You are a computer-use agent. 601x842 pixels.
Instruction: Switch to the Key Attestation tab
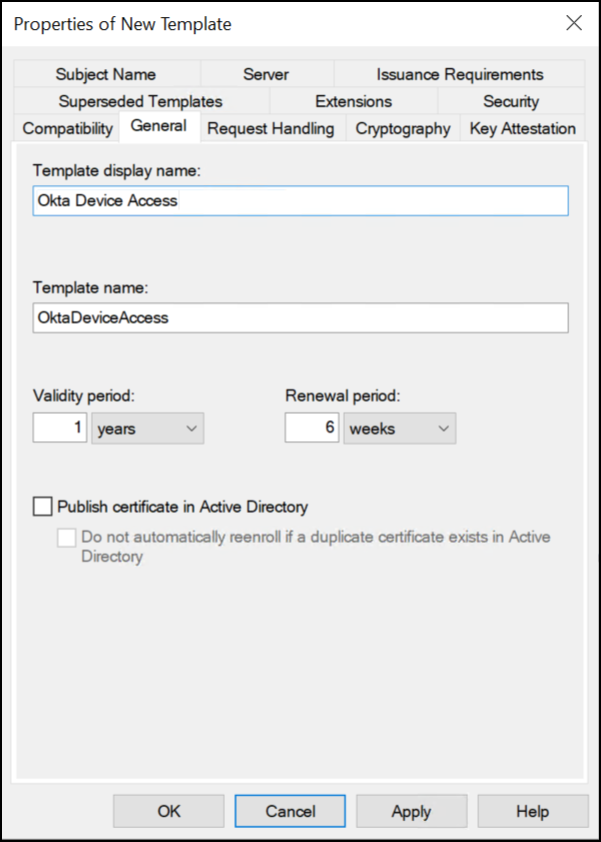click(523, 129)
